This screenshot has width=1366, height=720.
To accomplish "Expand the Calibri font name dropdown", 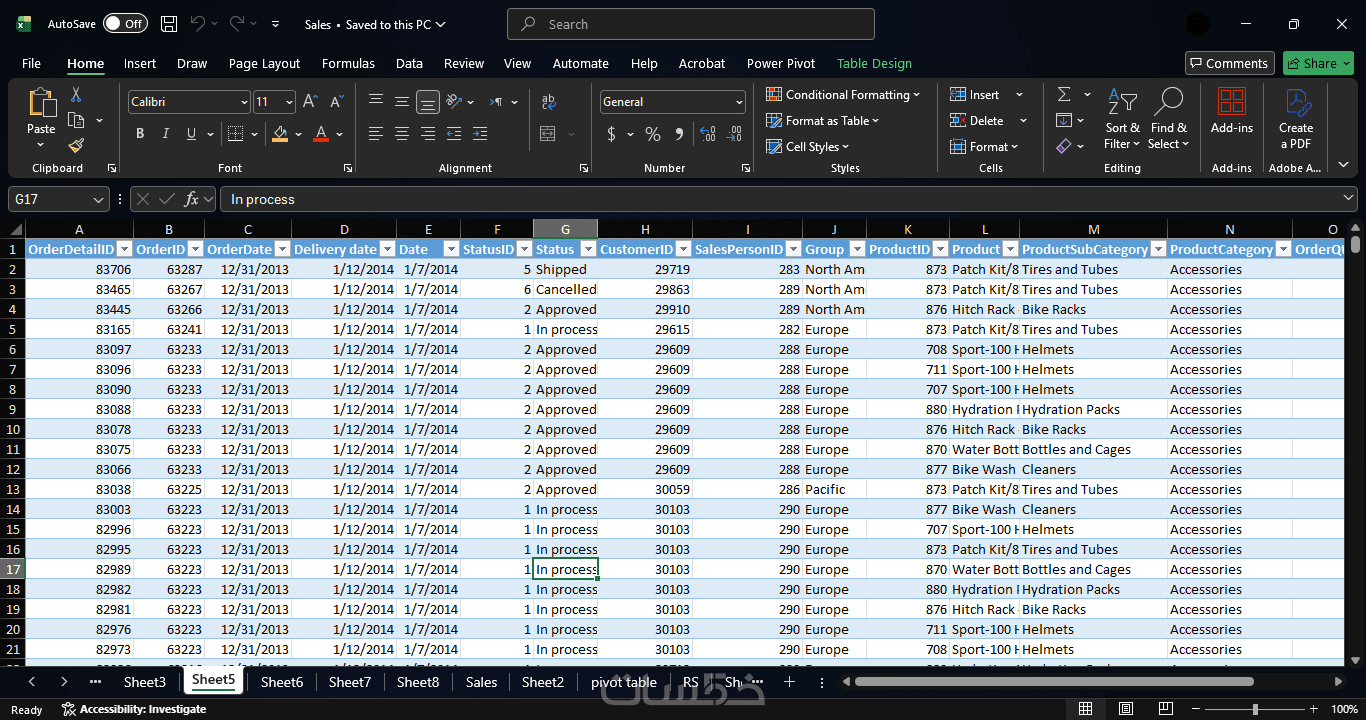I will click(244, 102).
